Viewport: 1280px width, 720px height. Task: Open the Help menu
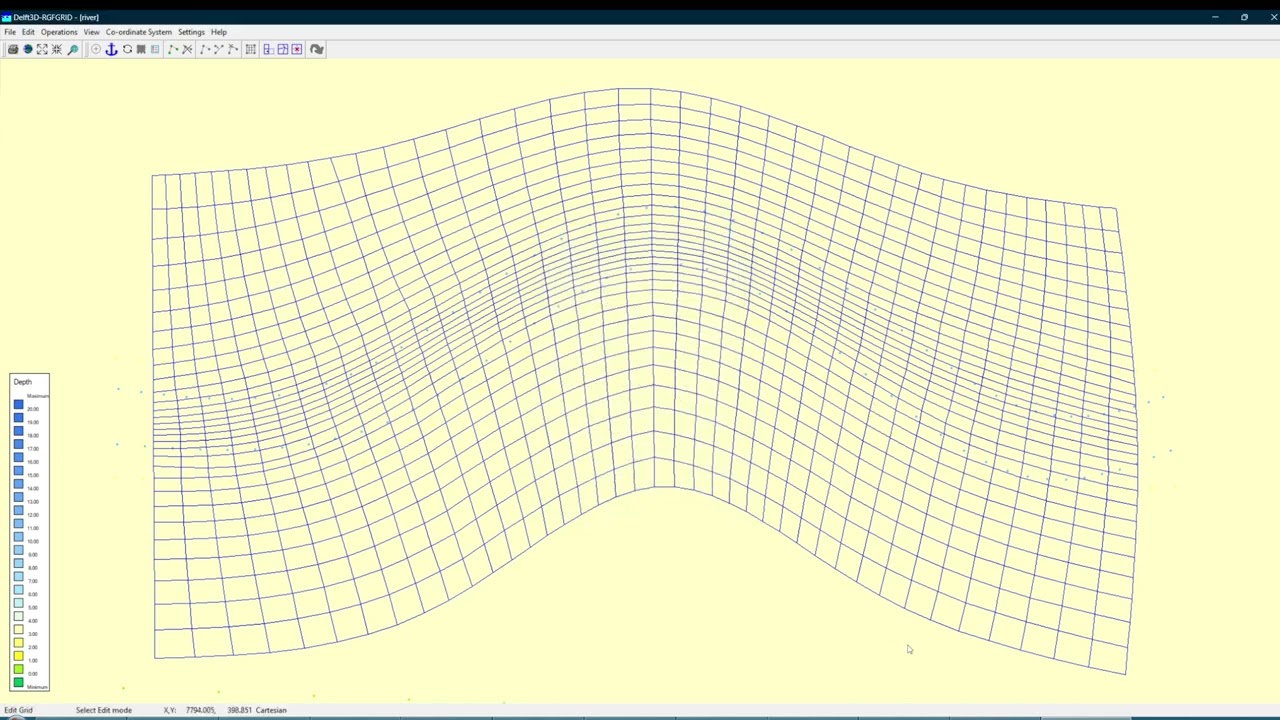(x=218, y=32)
